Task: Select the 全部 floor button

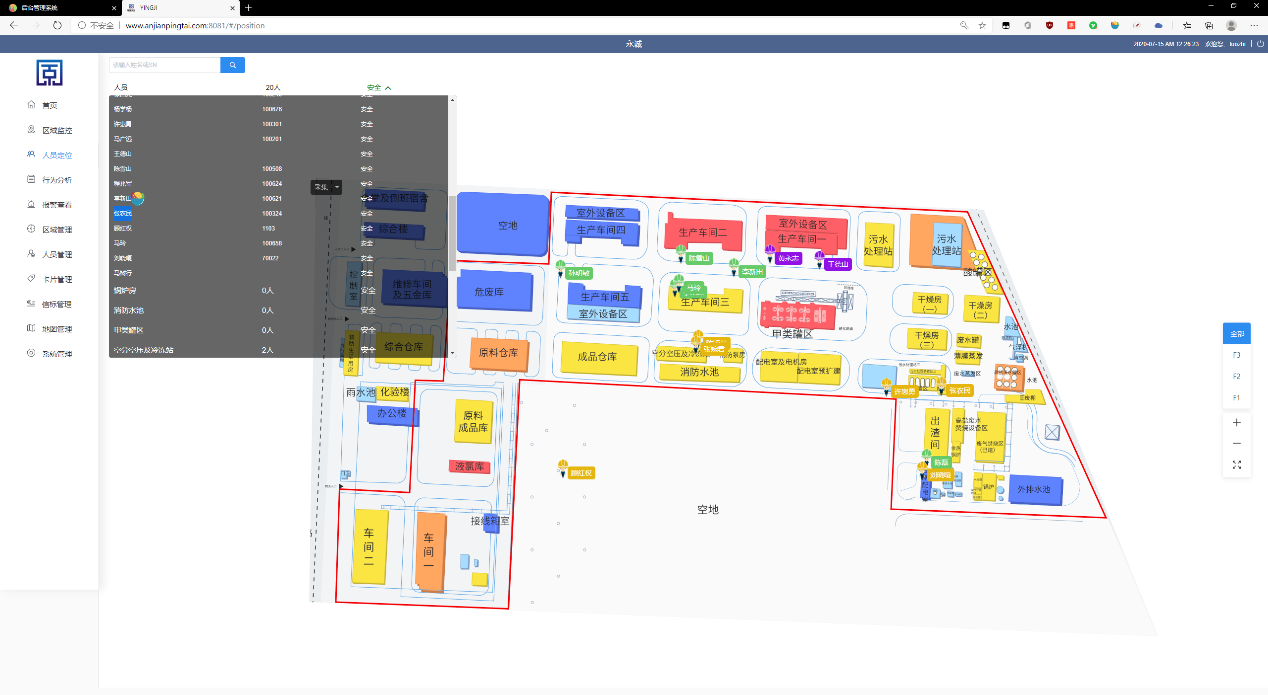Action: [1237, 334]
